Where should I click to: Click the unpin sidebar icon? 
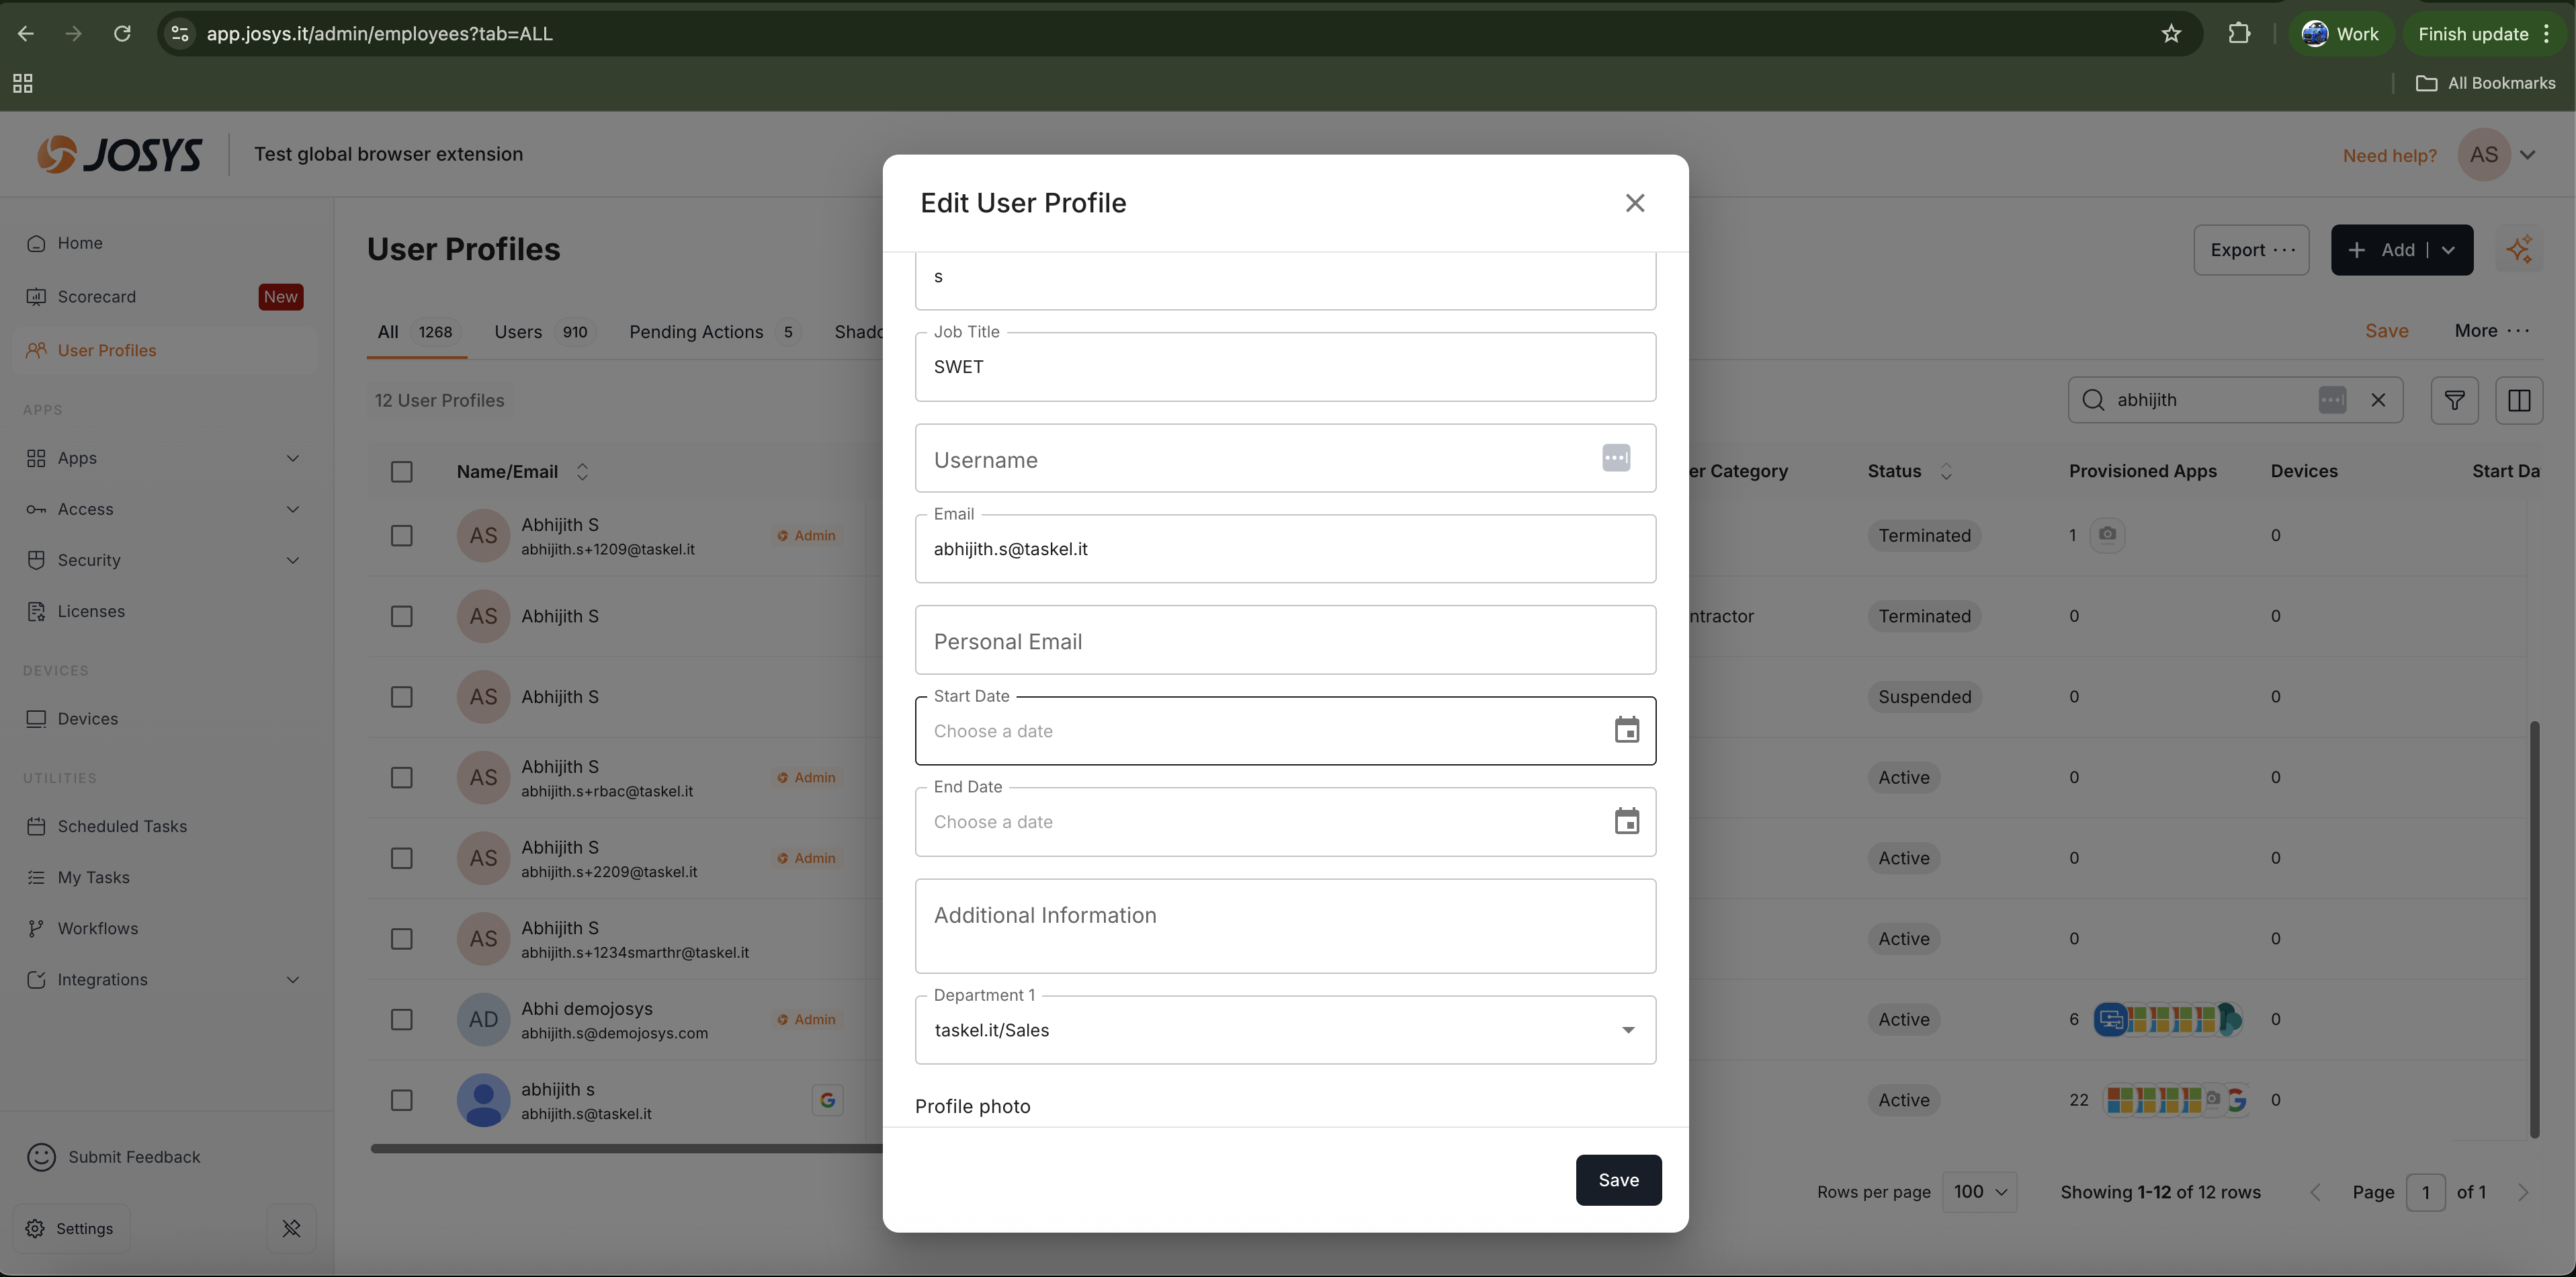(x=291, y=1228)
